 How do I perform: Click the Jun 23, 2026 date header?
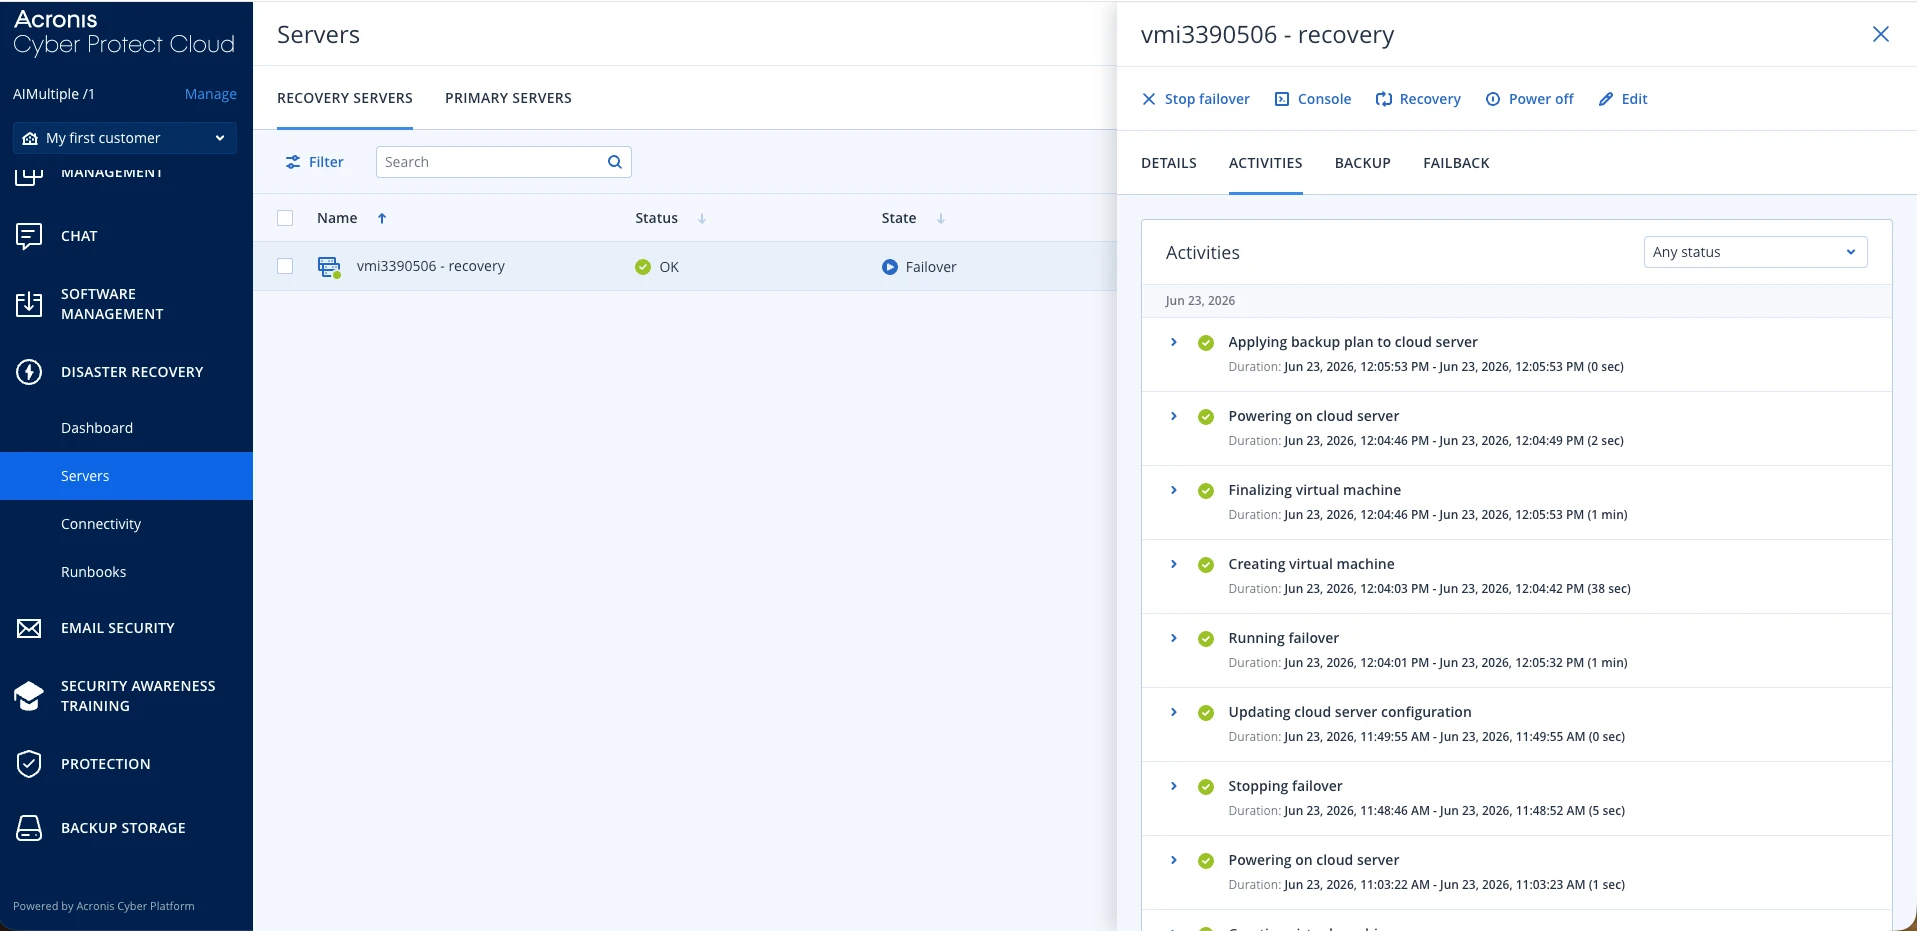1200,301
